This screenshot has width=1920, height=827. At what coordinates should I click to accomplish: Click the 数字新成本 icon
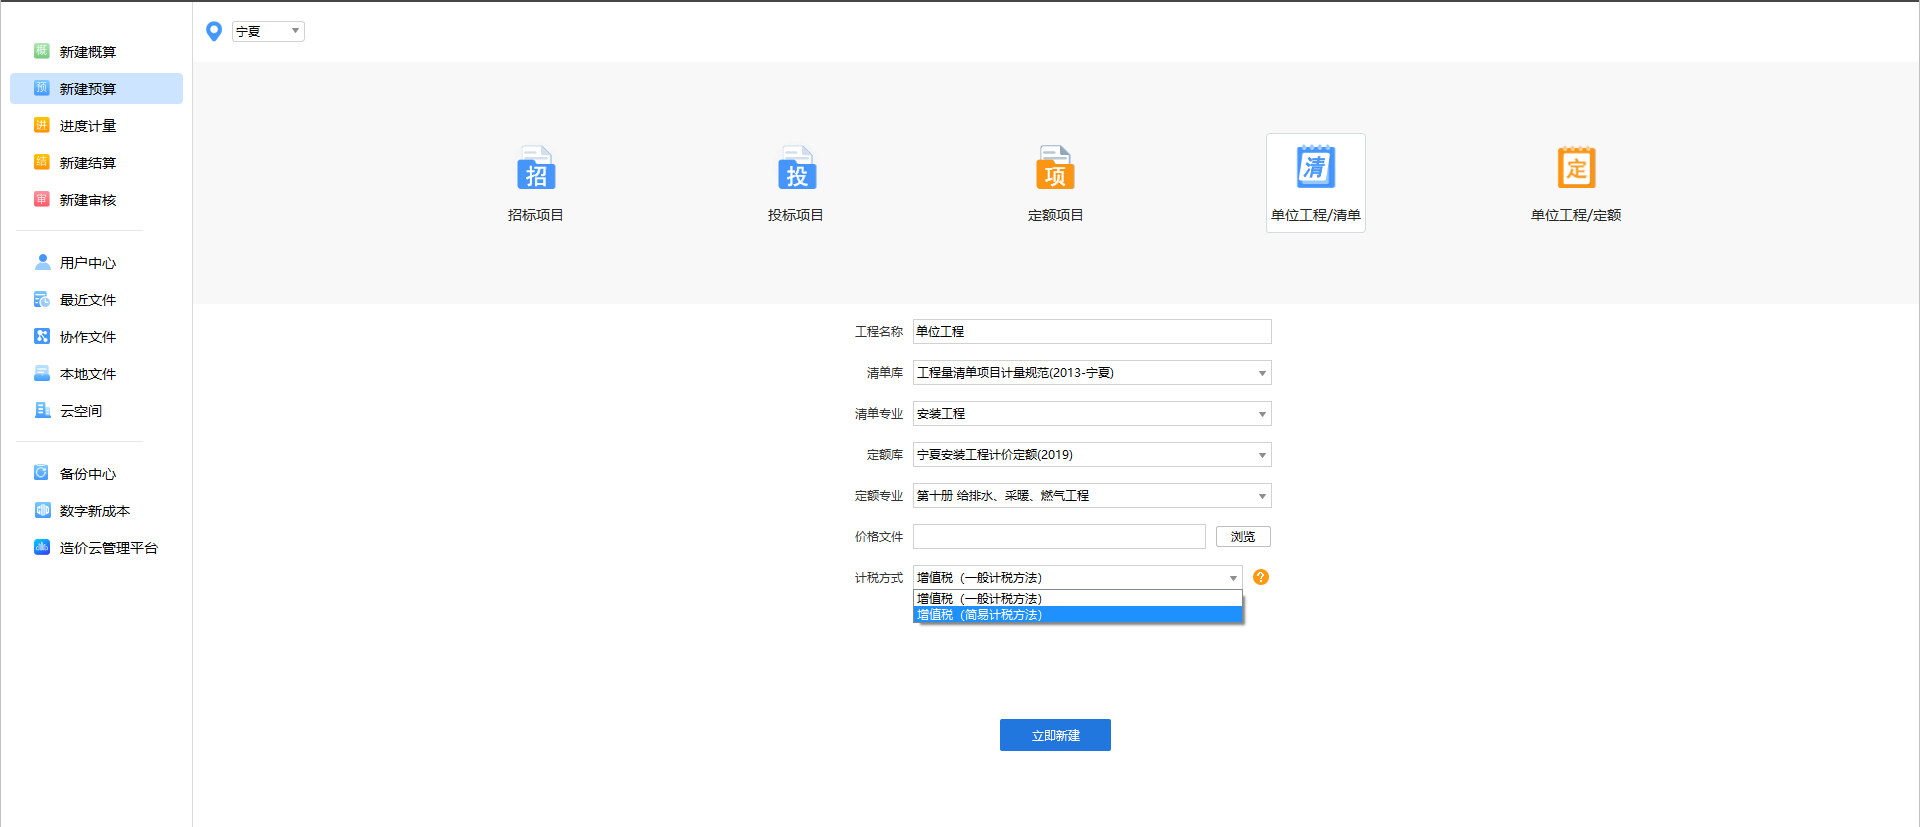tap(42, 510)
